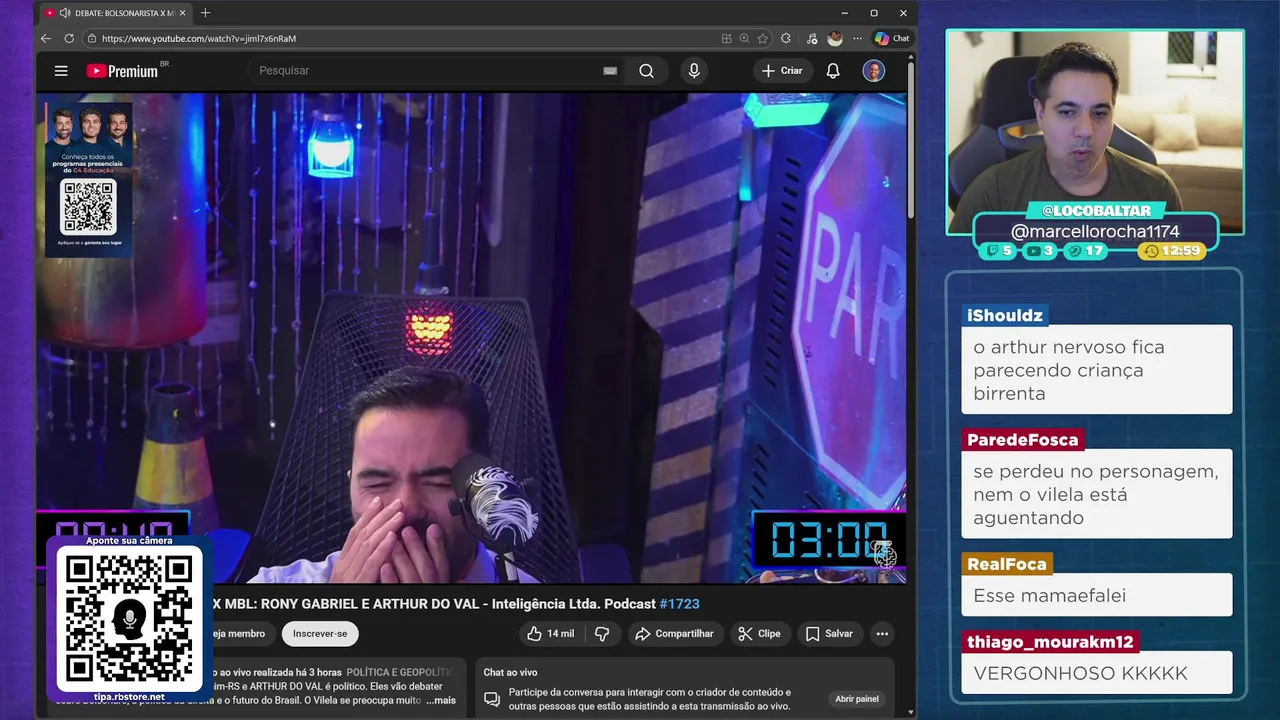Dislike the video thumbs-down button
Screen dimensions: 1280x720
[x=602, y=634]
